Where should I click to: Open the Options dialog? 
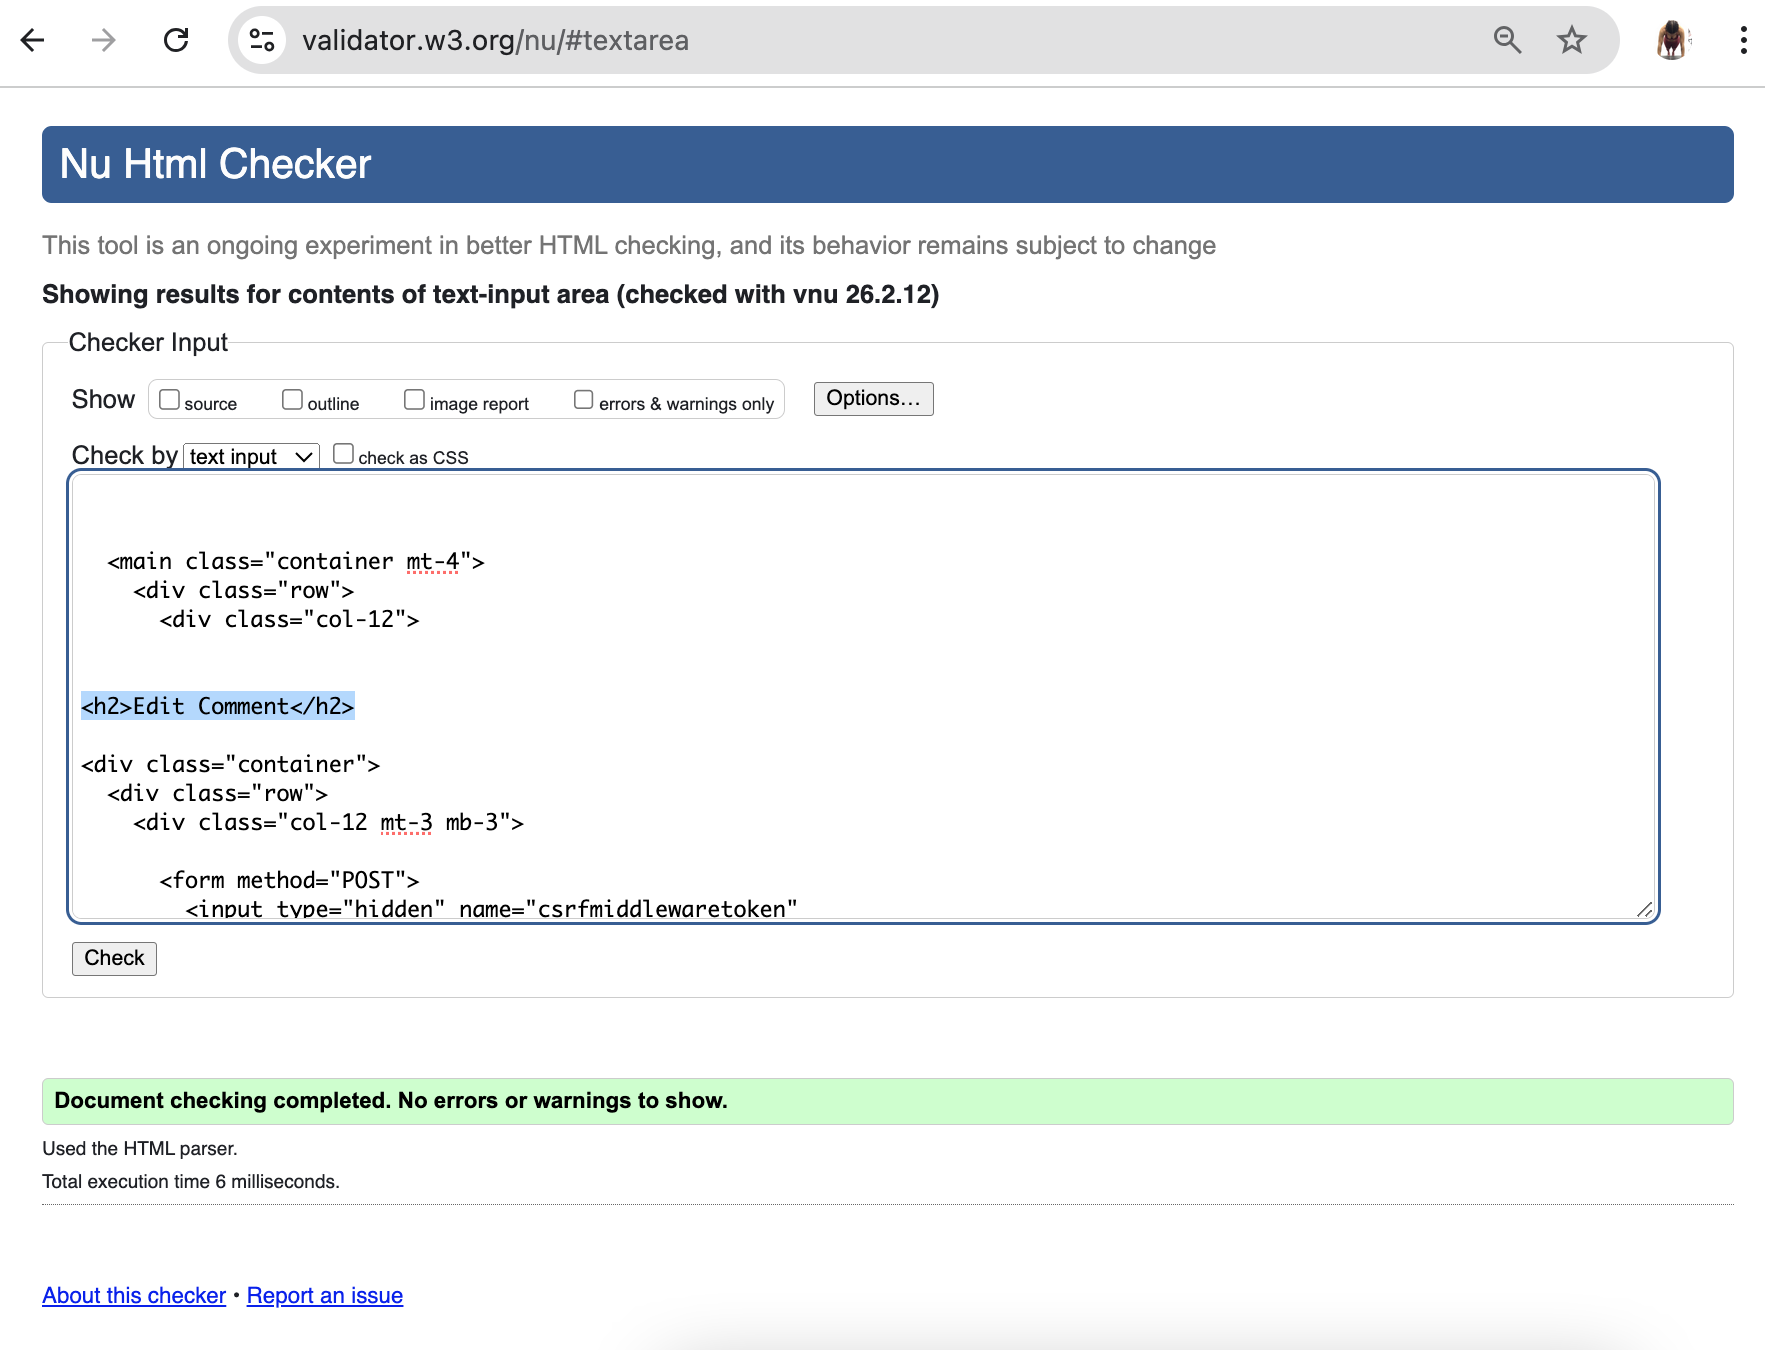coord(872,398)
